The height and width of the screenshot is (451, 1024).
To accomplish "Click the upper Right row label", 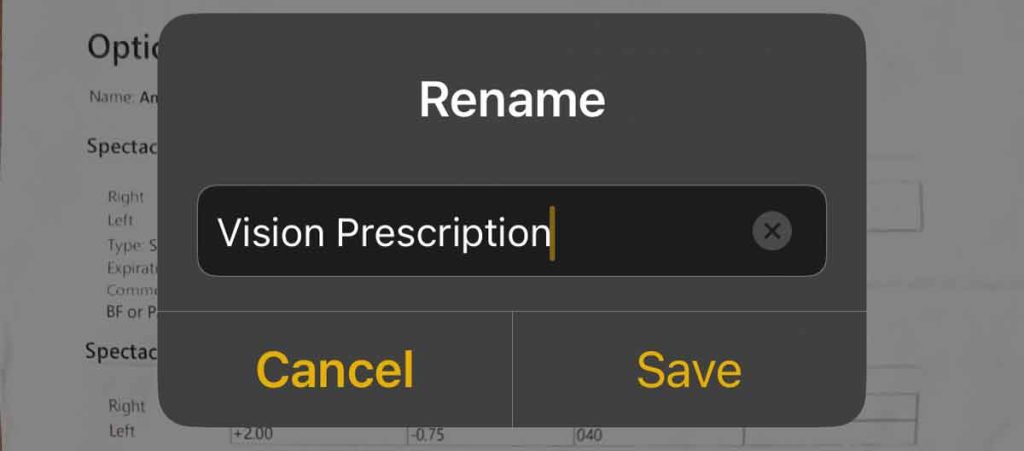I will [126, 197].
